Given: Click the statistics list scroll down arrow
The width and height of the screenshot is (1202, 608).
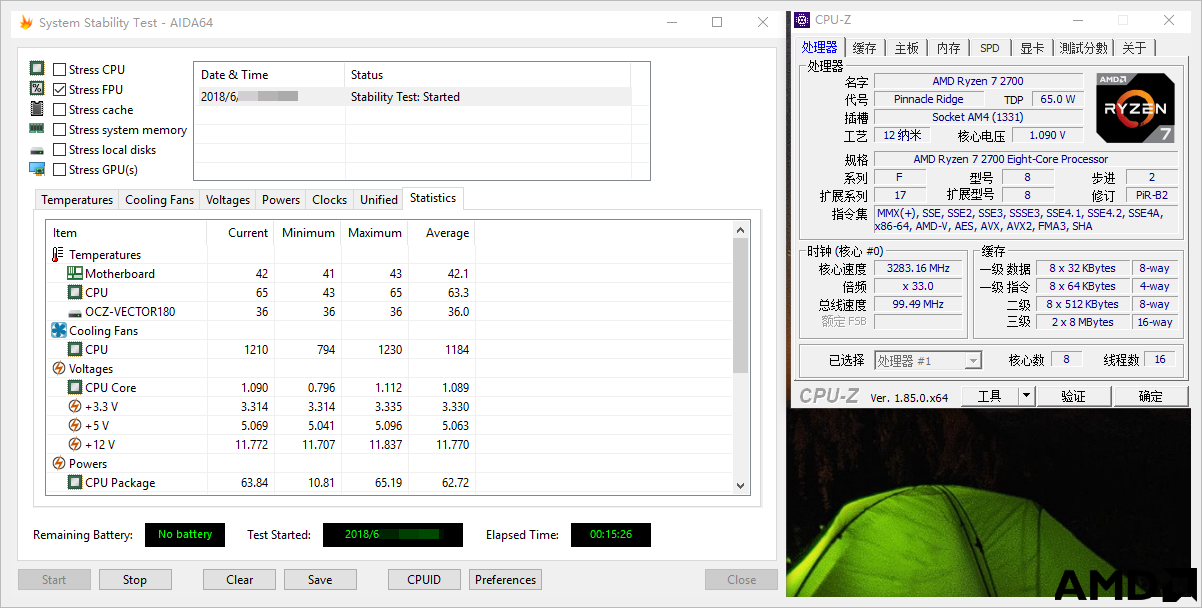Looking at the screenshot, I should [741, 486].
